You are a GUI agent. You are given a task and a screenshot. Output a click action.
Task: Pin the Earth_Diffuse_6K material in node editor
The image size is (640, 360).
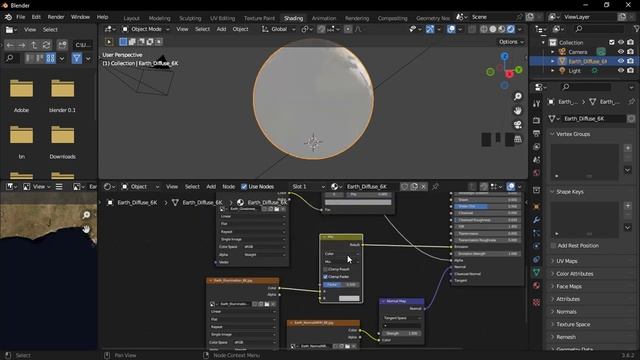pos(436,187)
